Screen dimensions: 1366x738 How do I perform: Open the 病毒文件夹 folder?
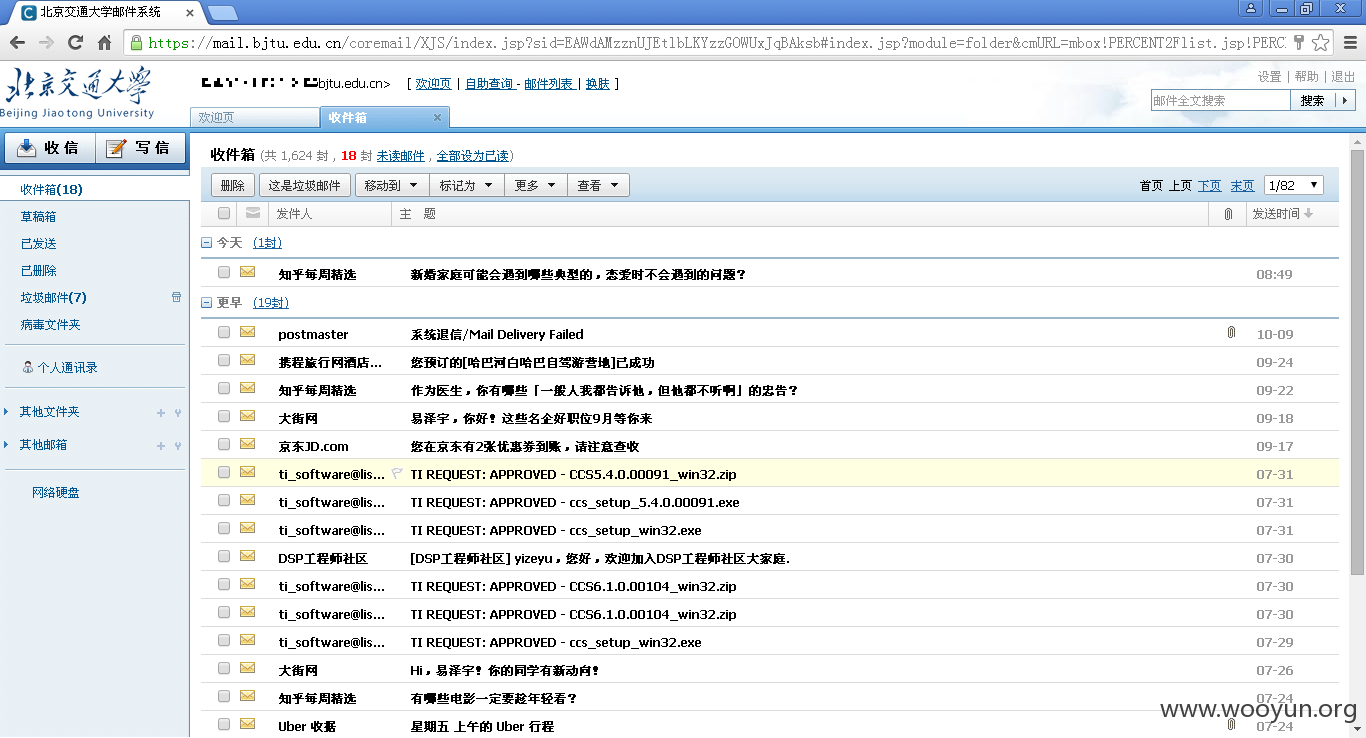pos(50,324)
